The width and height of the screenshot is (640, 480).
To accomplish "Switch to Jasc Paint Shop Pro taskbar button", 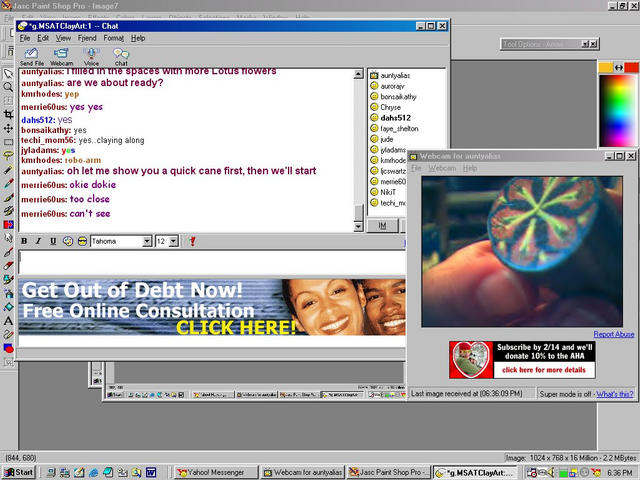I will [389, 472].
